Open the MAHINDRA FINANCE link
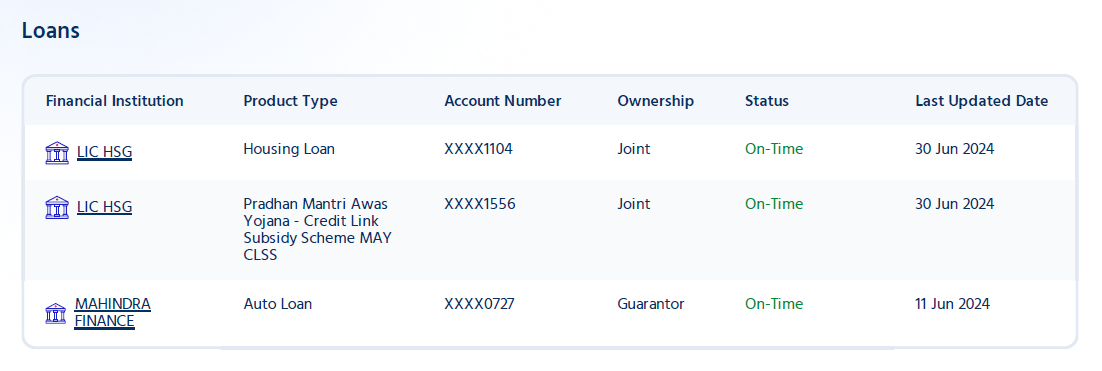1102x371 pixels. 112,313
